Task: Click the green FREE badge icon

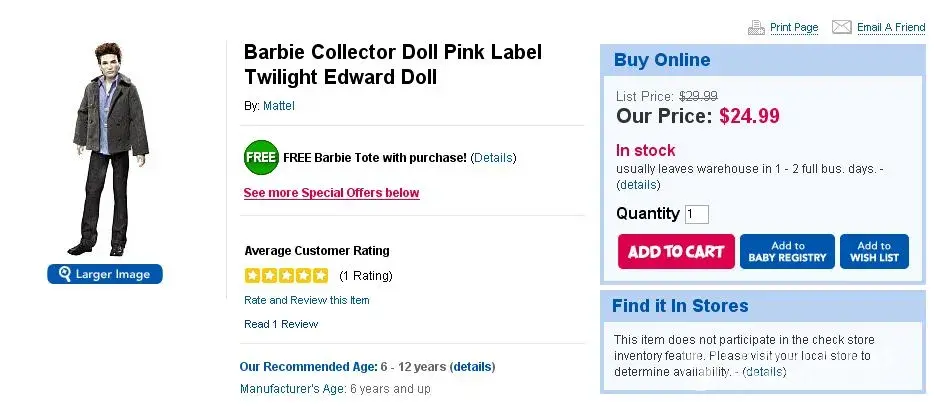Action: point(260,158)
